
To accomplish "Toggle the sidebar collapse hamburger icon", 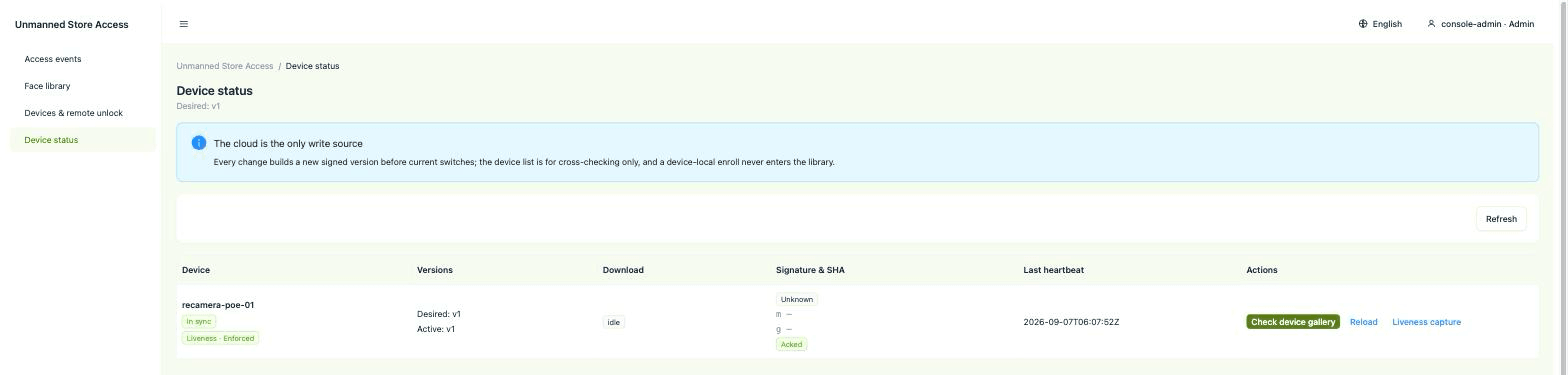I will 183,24.
